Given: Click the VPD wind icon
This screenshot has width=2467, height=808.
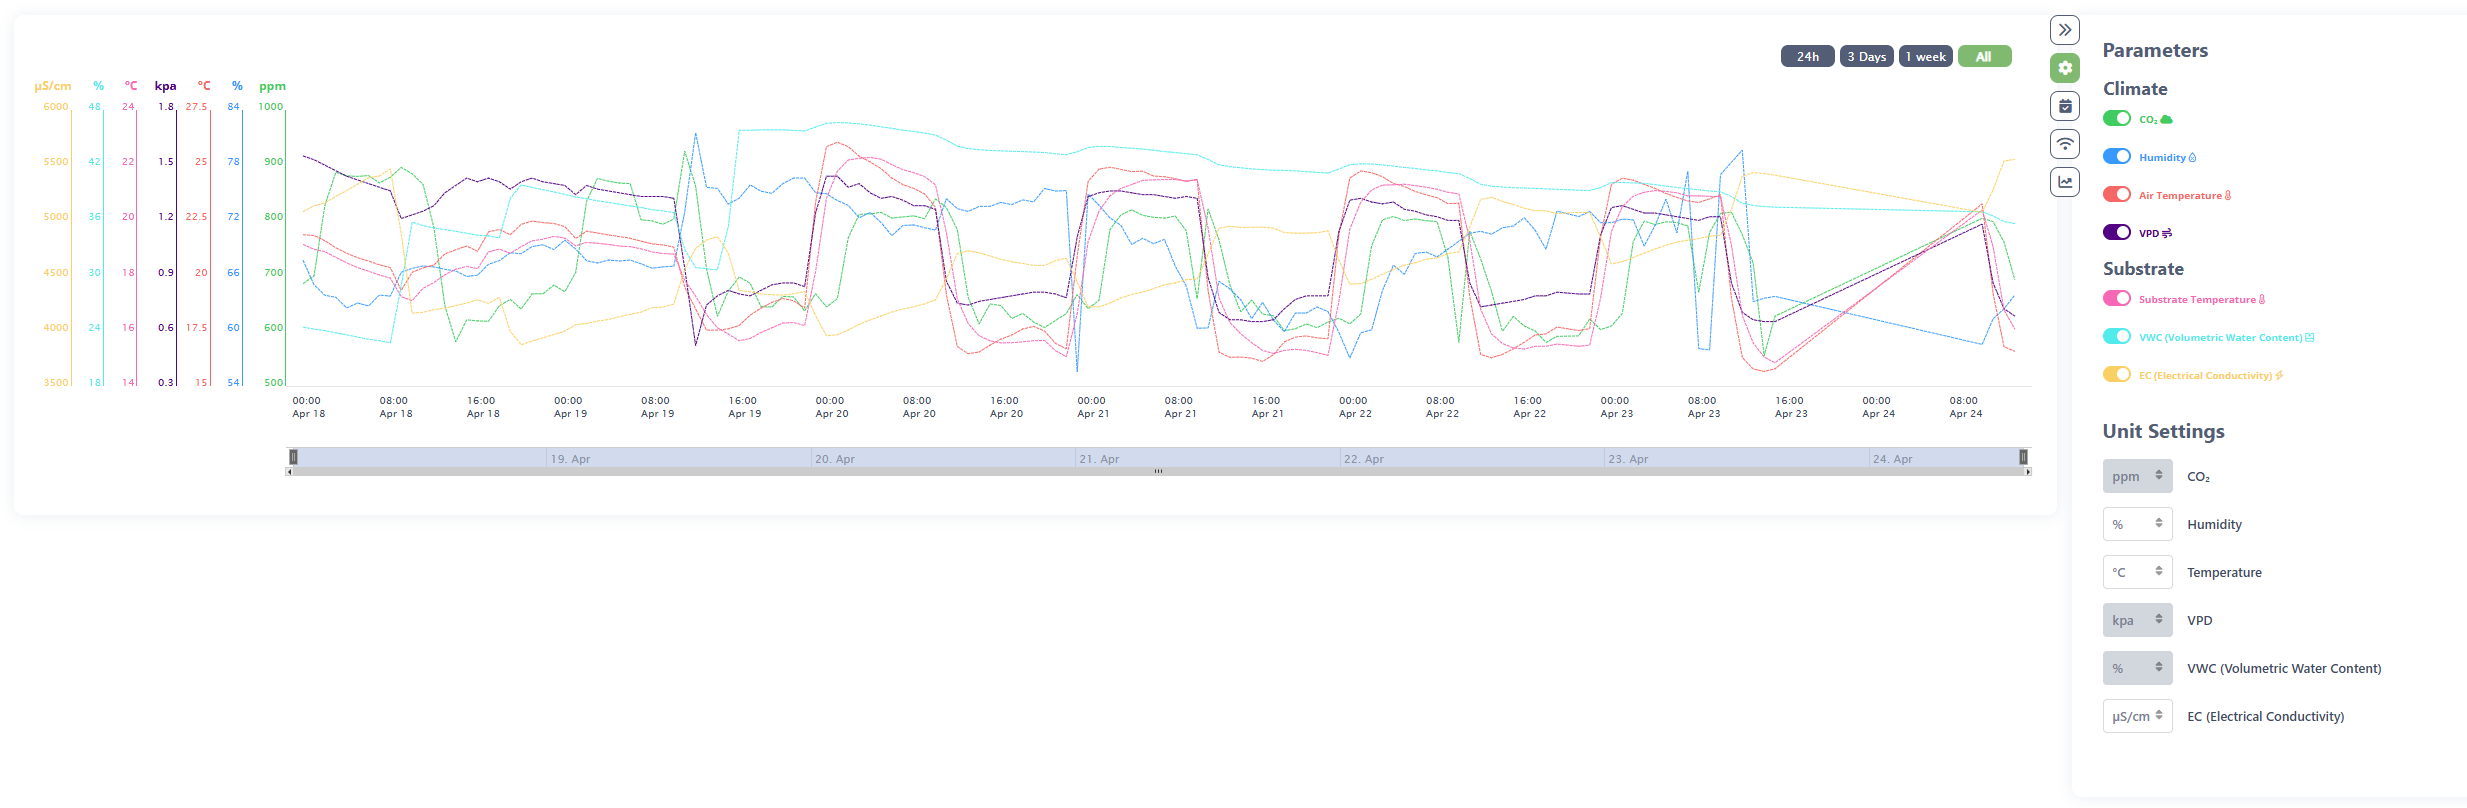Looking at the screenshot, I should 2167,233.
